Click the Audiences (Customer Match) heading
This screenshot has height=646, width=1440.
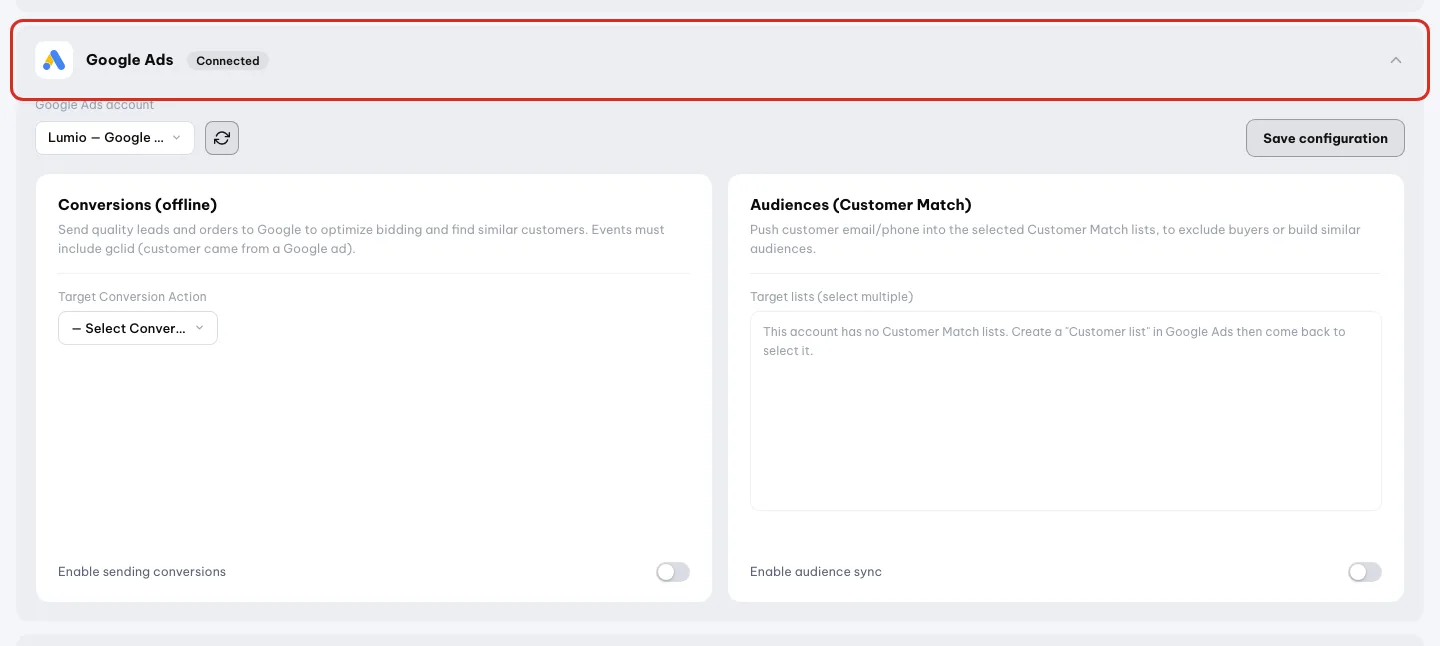click(861, 205)
